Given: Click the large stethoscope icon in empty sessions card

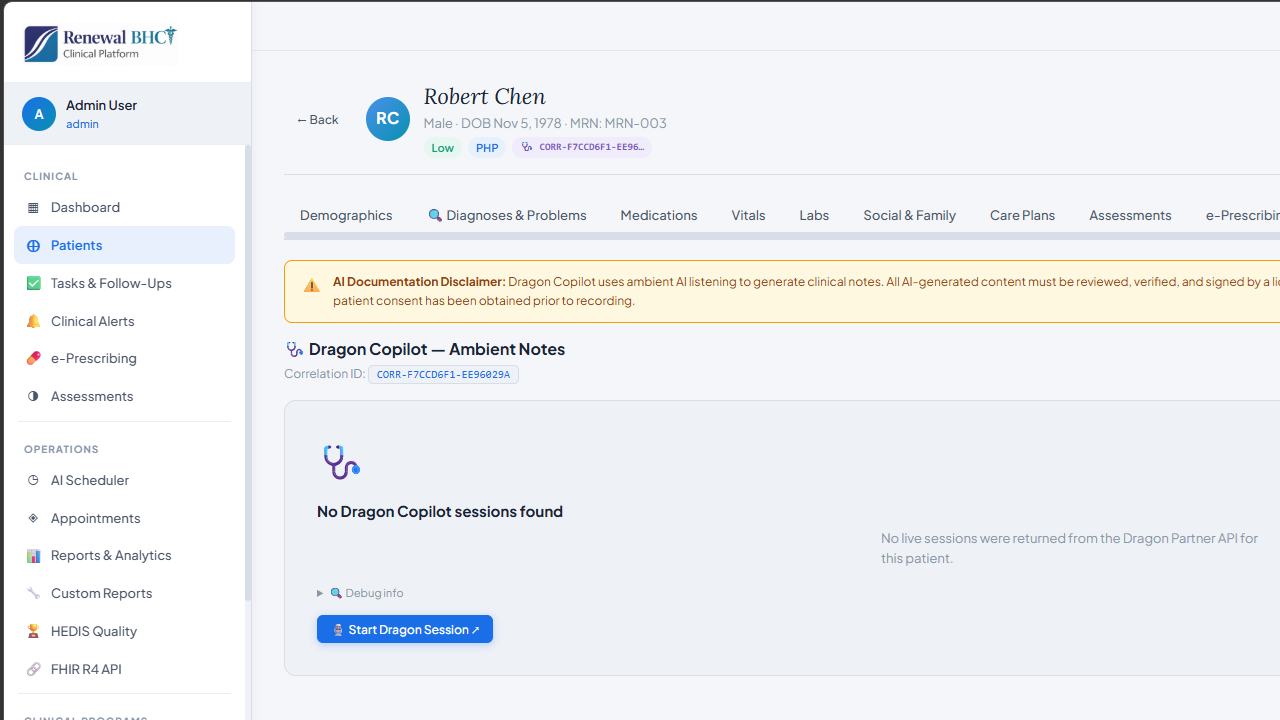Looking at the screenshot, I should [341, 462].
